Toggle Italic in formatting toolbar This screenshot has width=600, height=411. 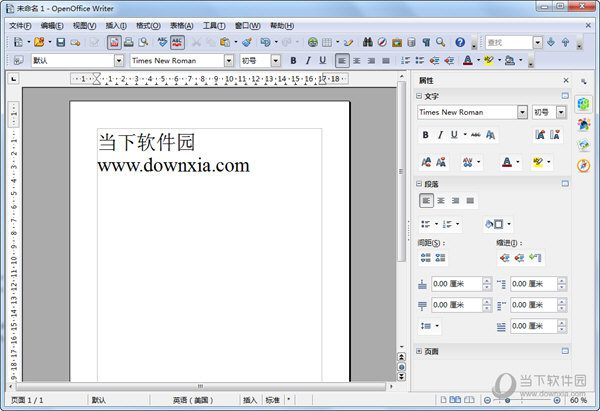coord(308,60)
